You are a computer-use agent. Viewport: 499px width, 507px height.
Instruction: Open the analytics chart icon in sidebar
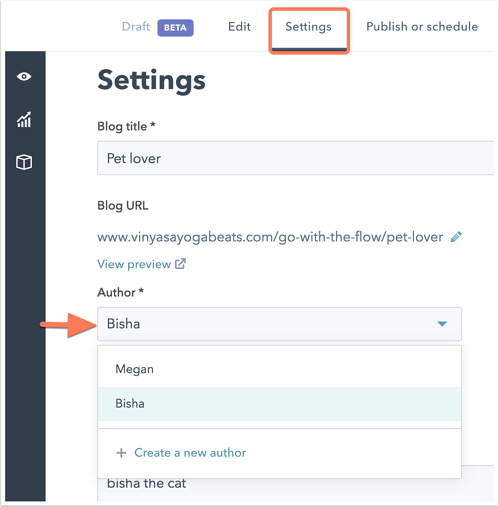pyautogui.click(x=24, y=120)
